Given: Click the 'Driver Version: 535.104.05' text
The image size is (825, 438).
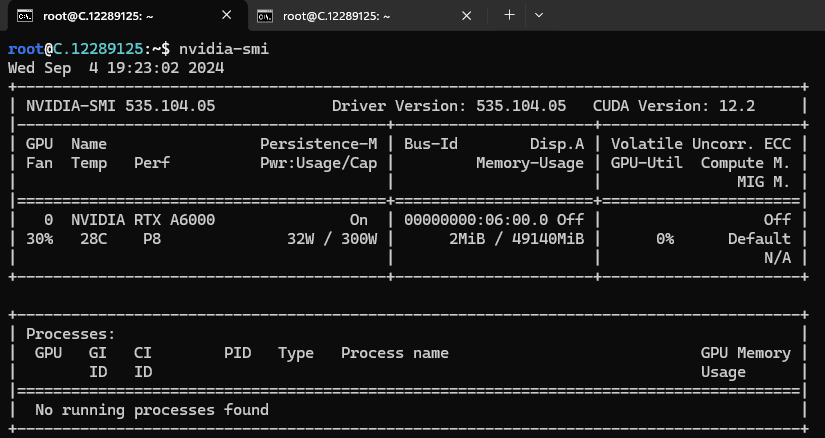Looking at the screenshot, I should tap(449, 106).
